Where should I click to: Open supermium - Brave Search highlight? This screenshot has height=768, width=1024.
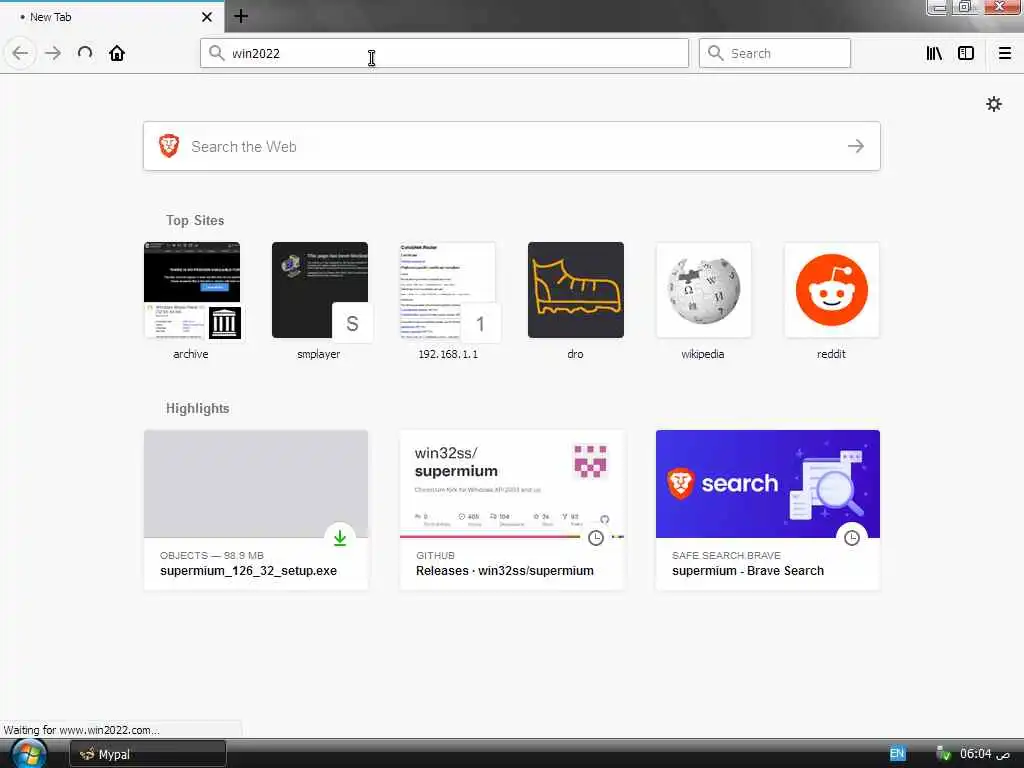point(768,510)
